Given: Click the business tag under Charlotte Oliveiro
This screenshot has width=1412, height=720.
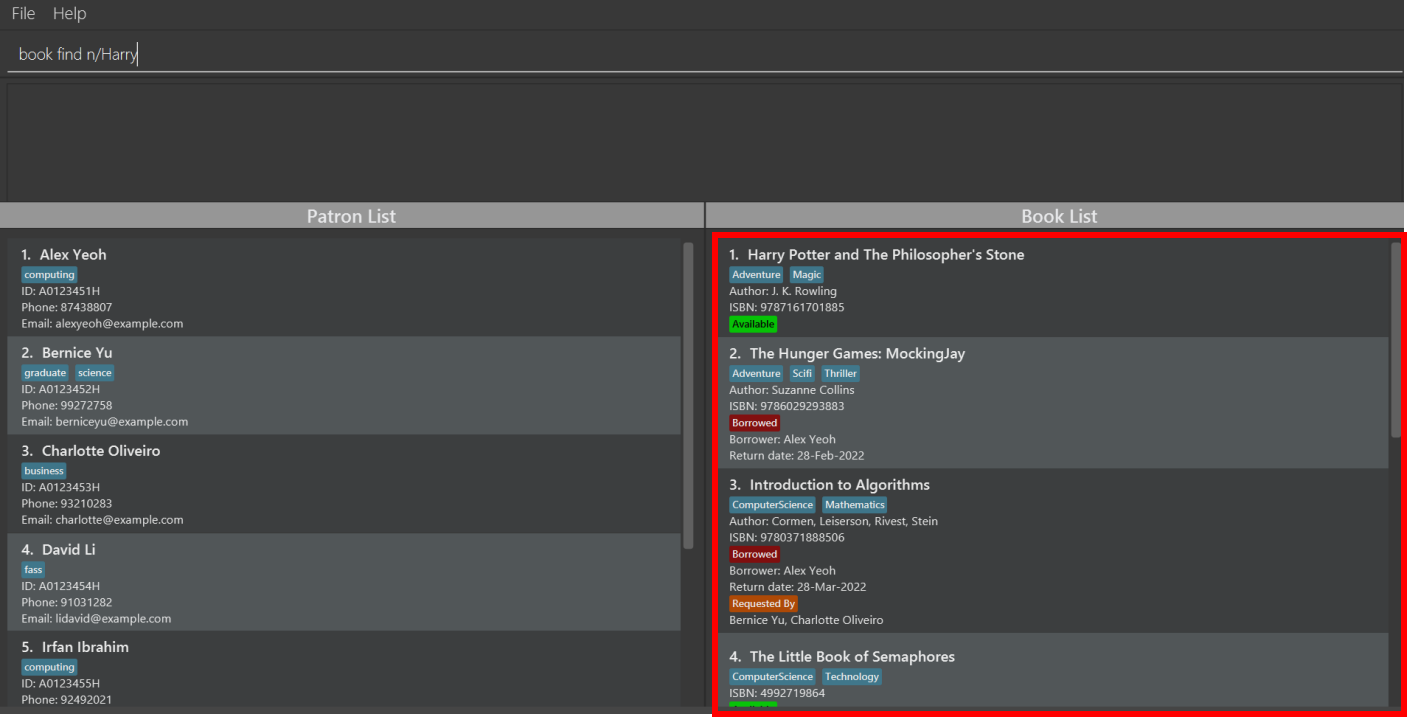Looking at the screenshot, I should [x=44, y=471].
